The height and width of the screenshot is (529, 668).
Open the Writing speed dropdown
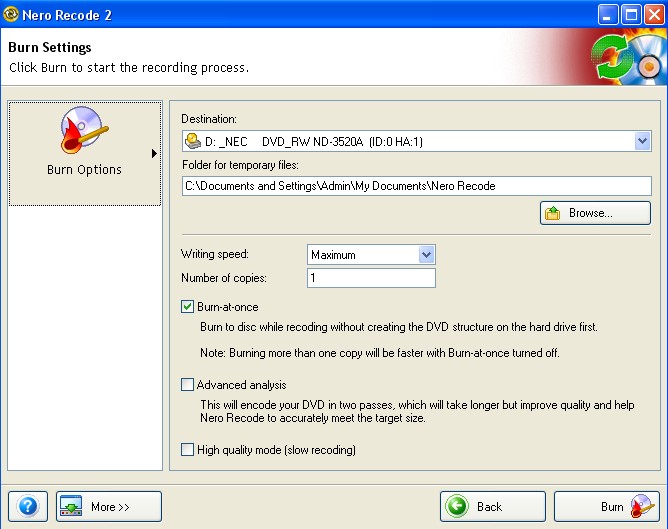[x=426, y=255]
